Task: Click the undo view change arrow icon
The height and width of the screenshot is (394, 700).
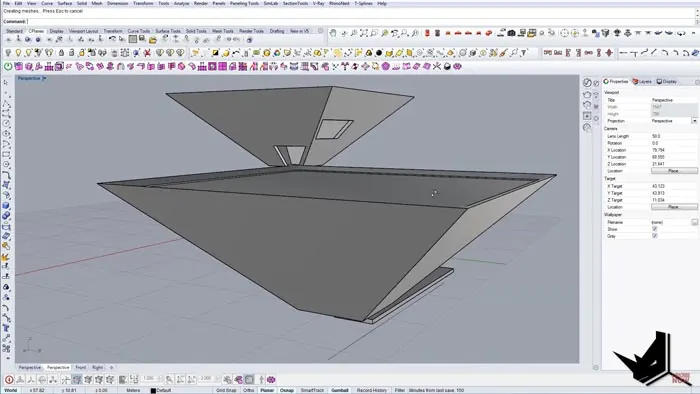Action: (395, 33)
